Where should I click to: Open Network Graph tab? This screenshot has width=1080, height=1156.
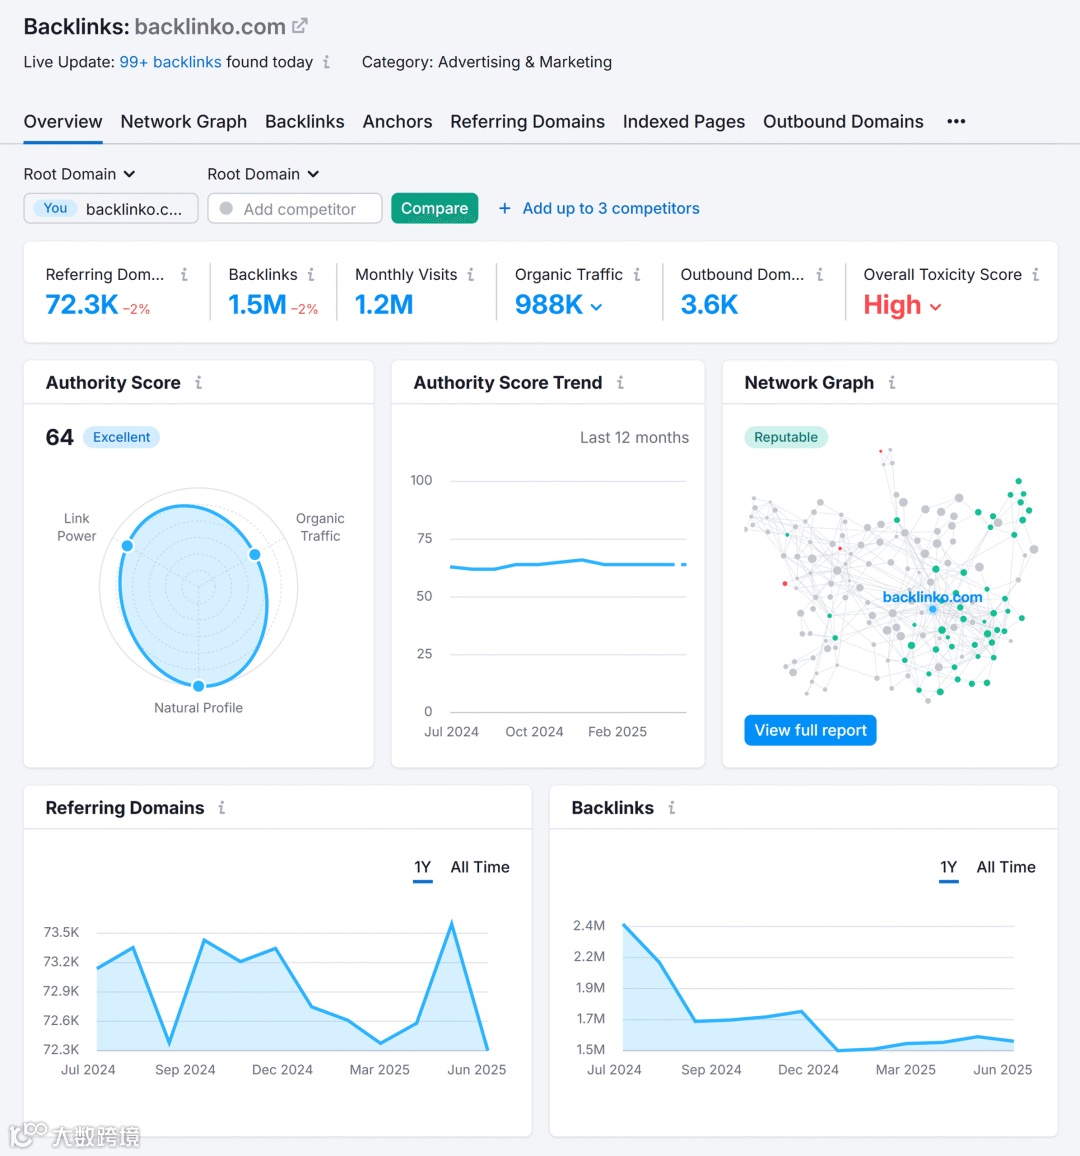pyautogui.click(x=184, y=122)
